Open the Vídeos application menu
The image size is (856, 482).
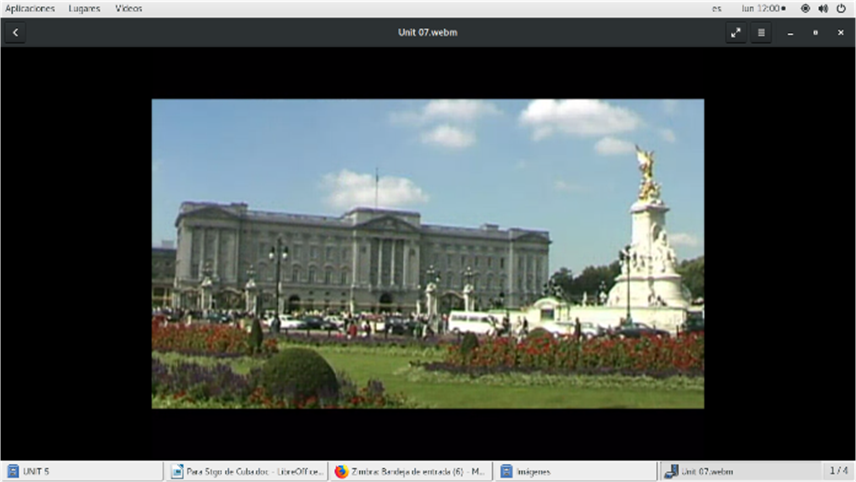point(128,8)
